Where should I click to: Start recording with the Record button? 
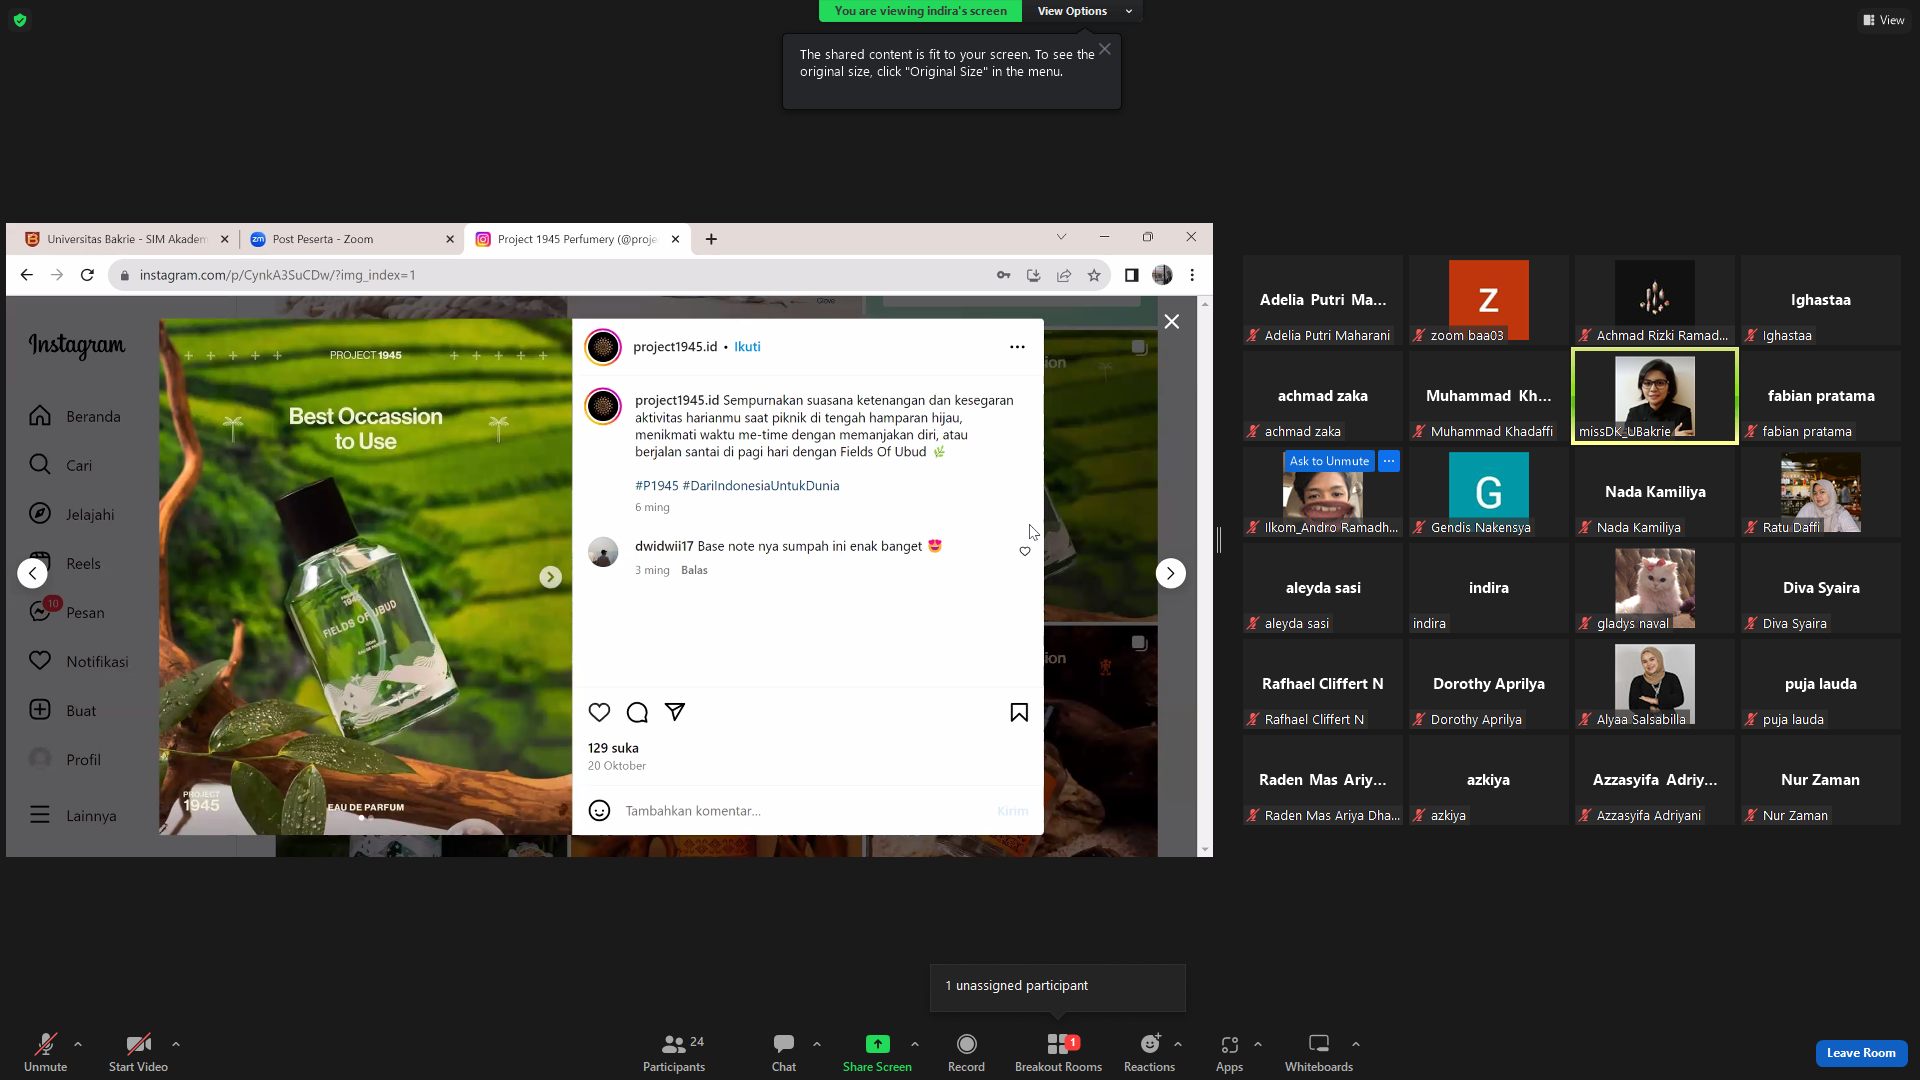click(x=966, y=1052)
